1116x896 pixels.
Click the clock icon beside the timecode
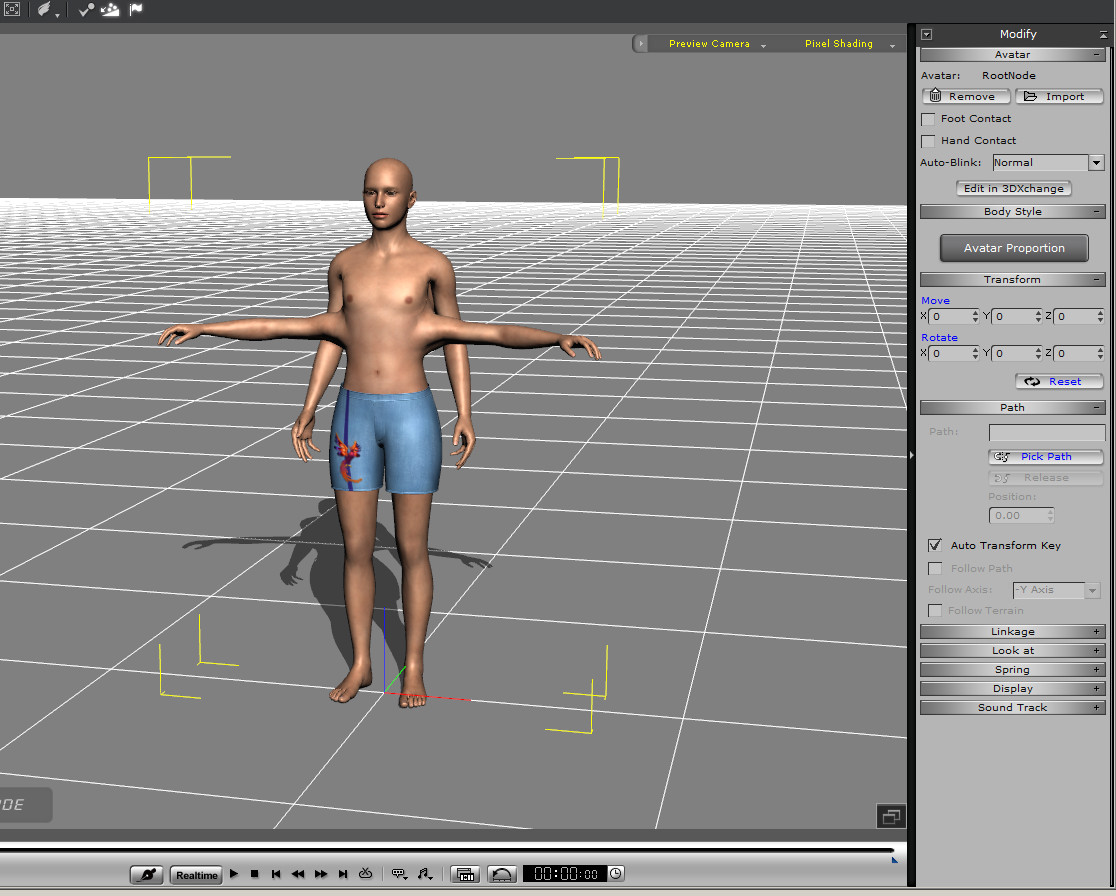point(616,874)
